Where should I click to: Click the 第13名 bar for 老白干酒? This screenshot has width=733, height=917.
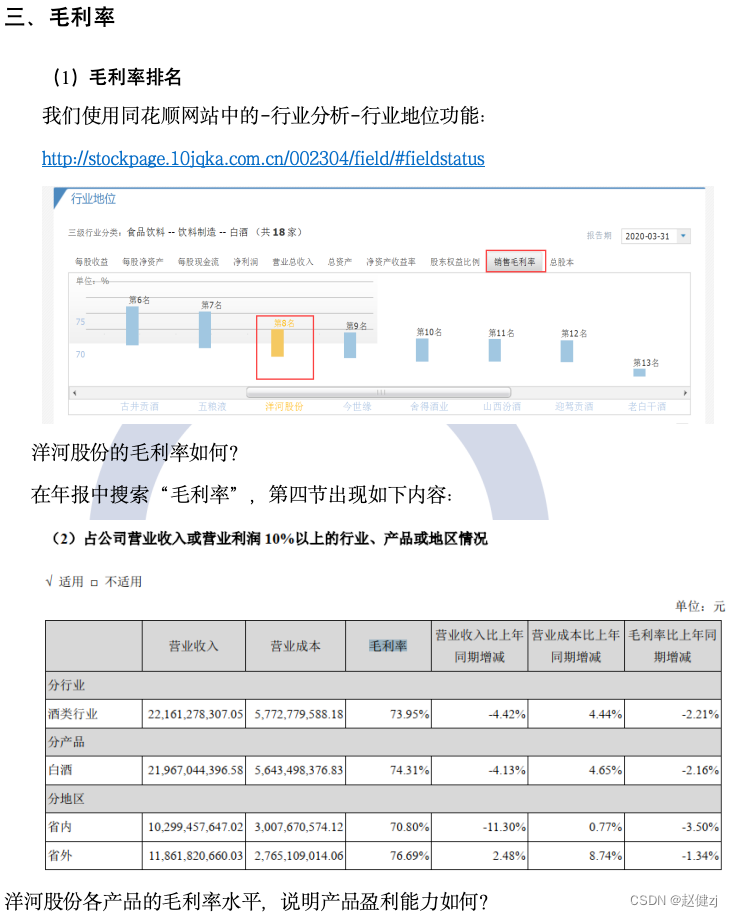point(639,373)
